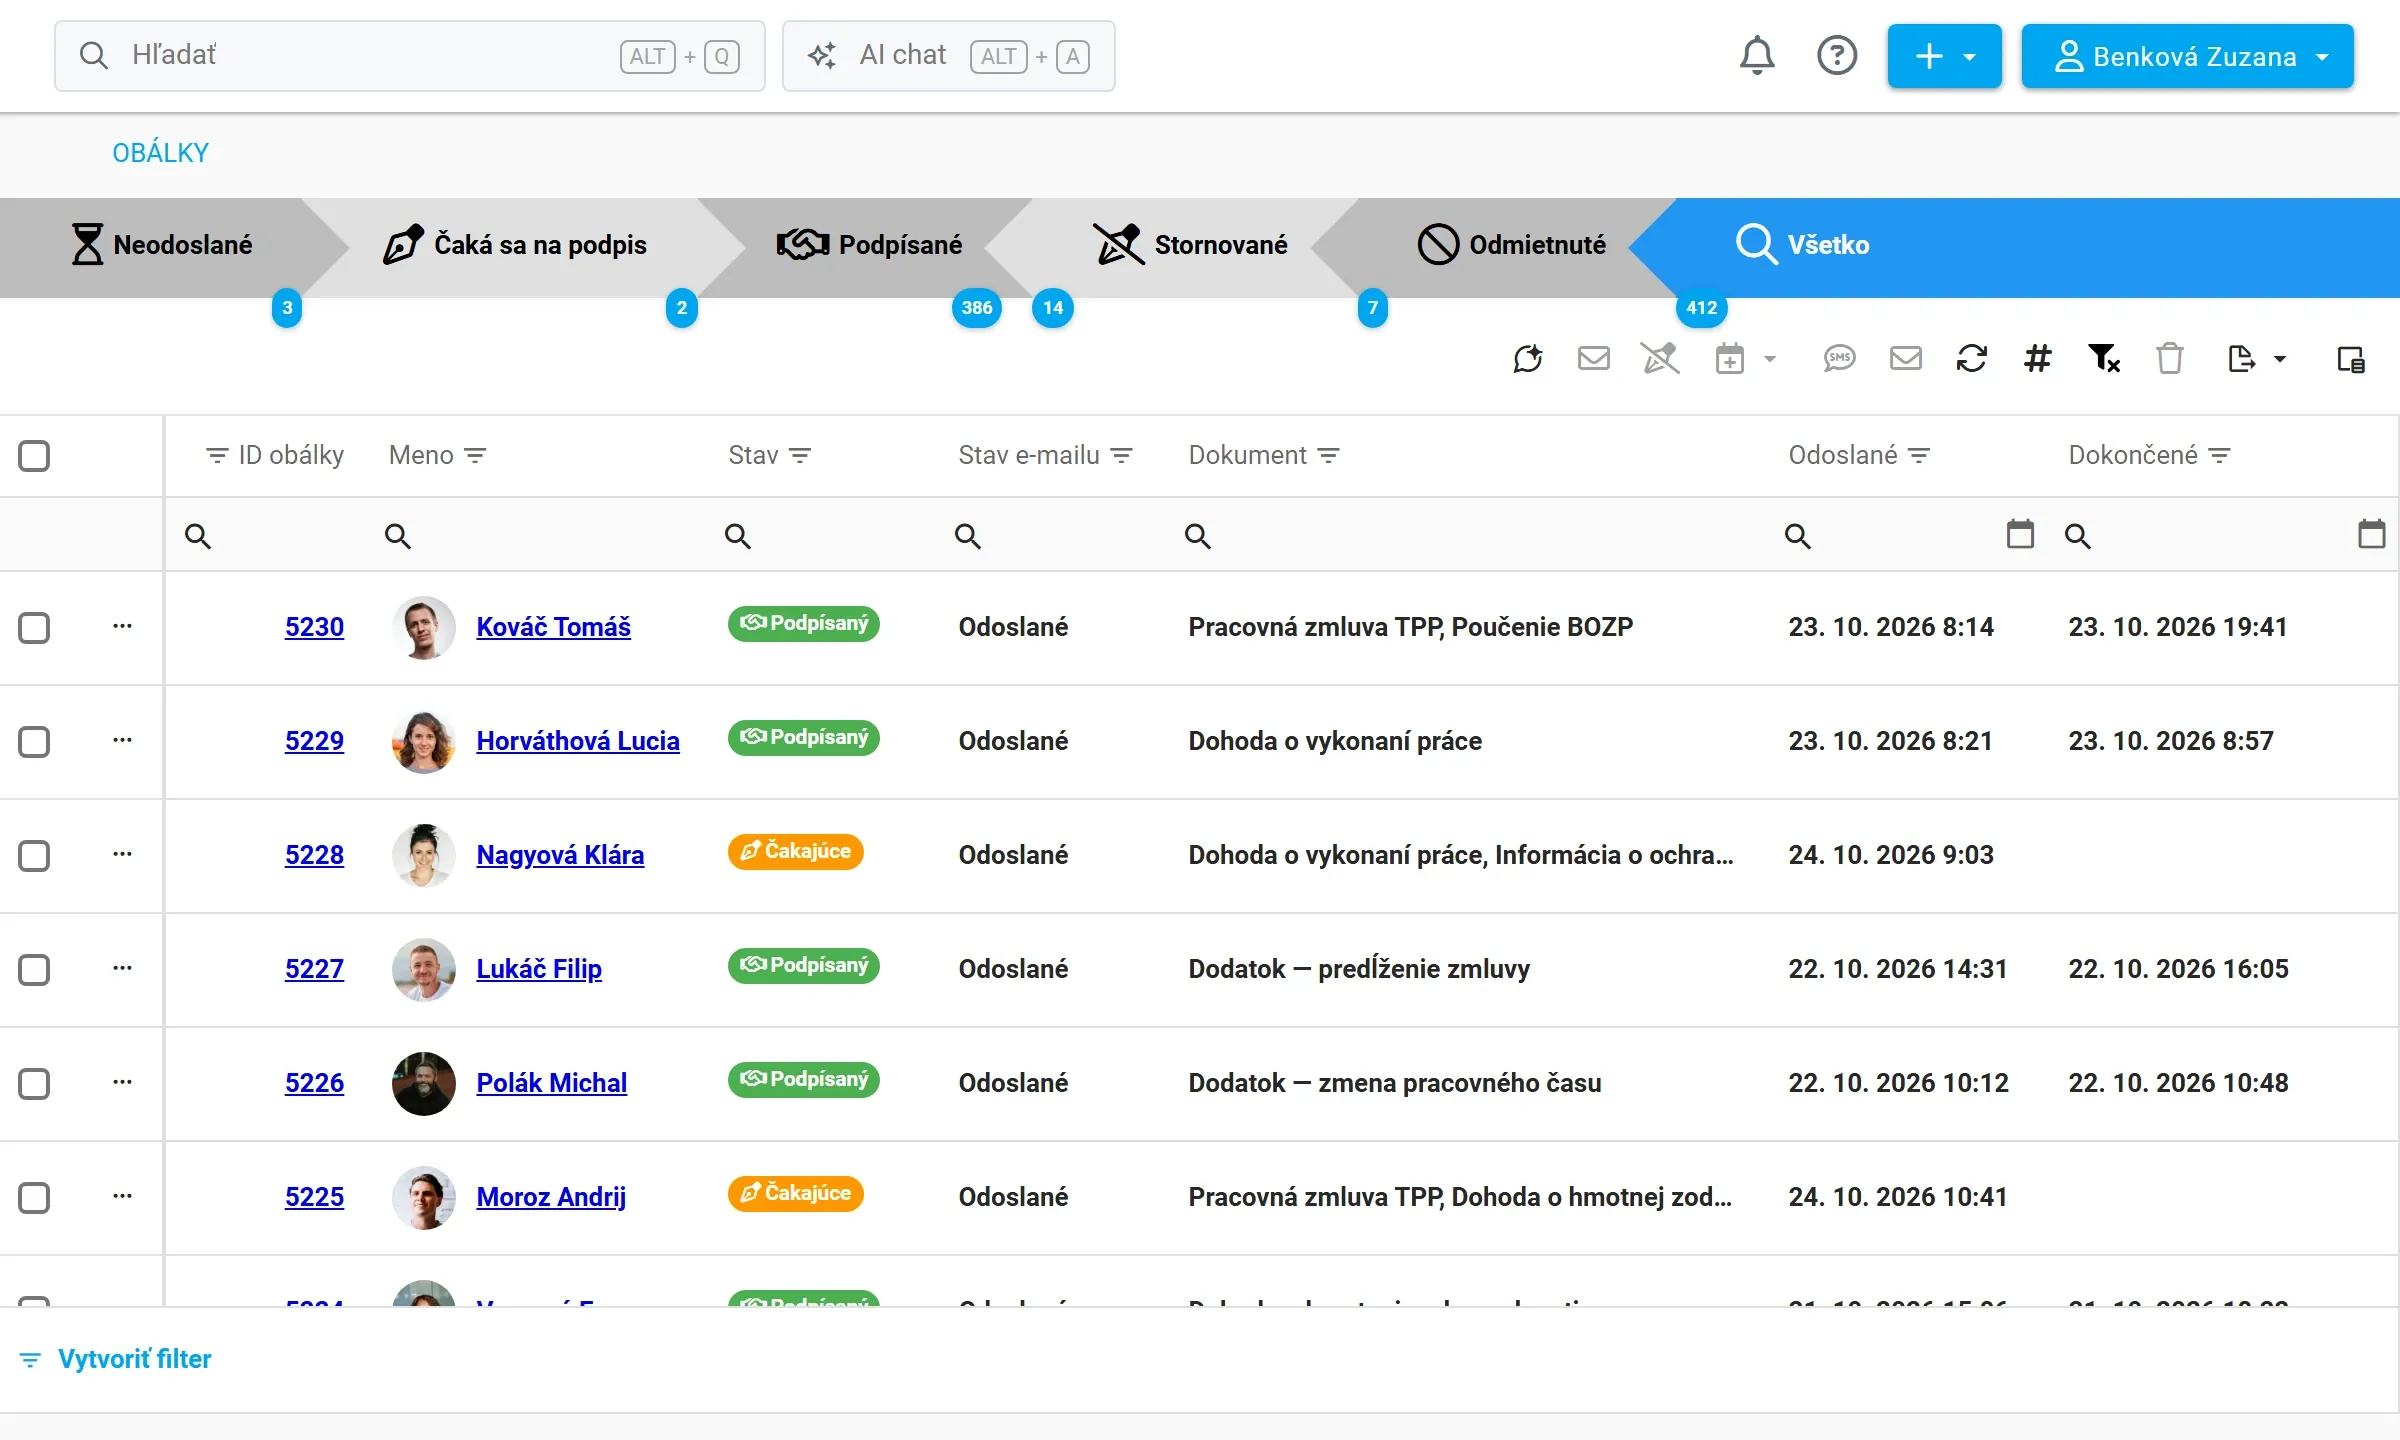2400x1440 pixels.
Task: Click the cancel signature pen icon
Action: 1661,358
